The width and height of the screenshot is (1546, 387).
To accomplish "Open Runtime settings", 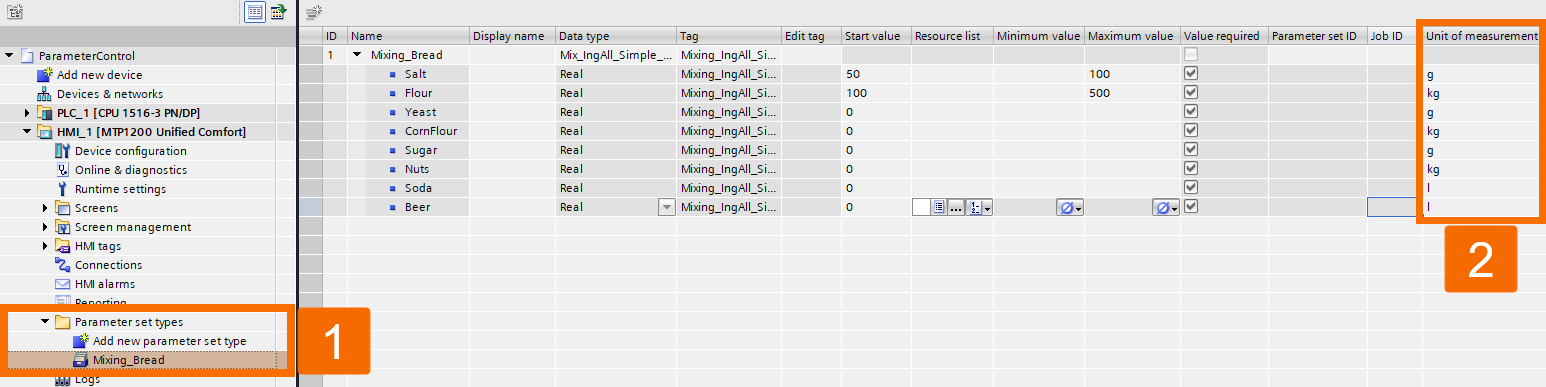I will click(120, 189).
